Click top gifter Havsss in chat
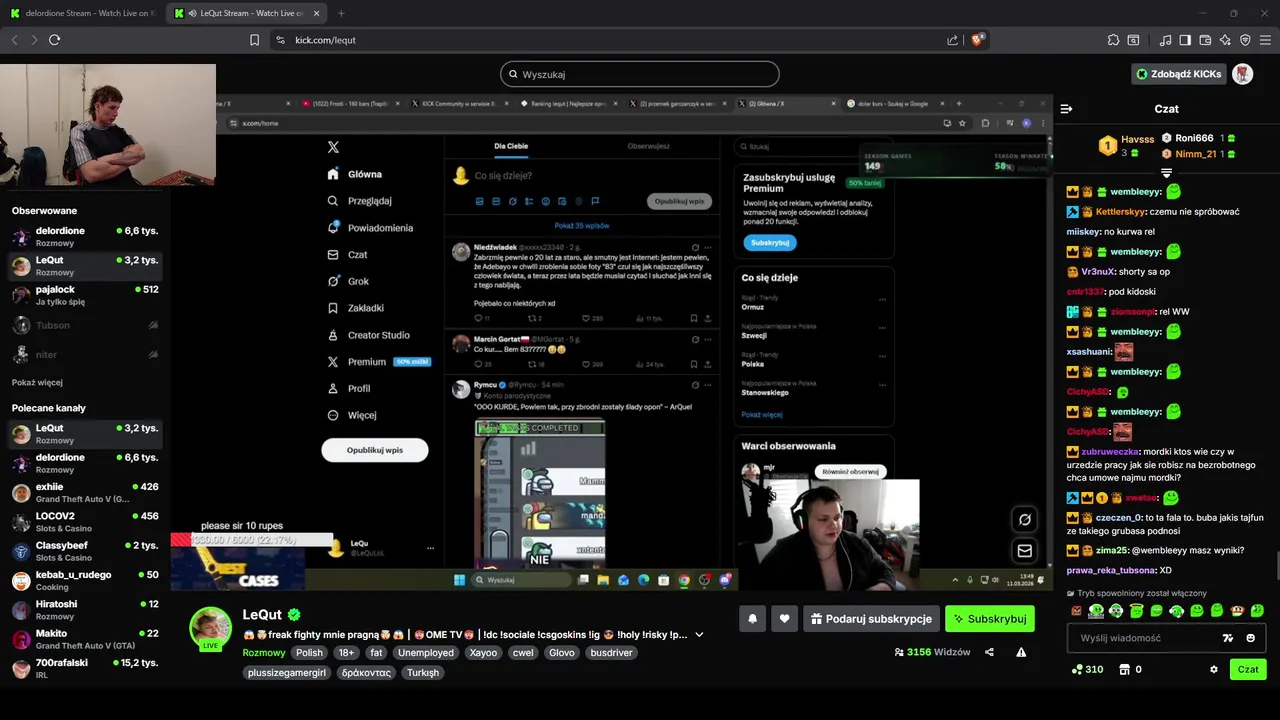1280x720 pixels. (x=1137, y=139)
